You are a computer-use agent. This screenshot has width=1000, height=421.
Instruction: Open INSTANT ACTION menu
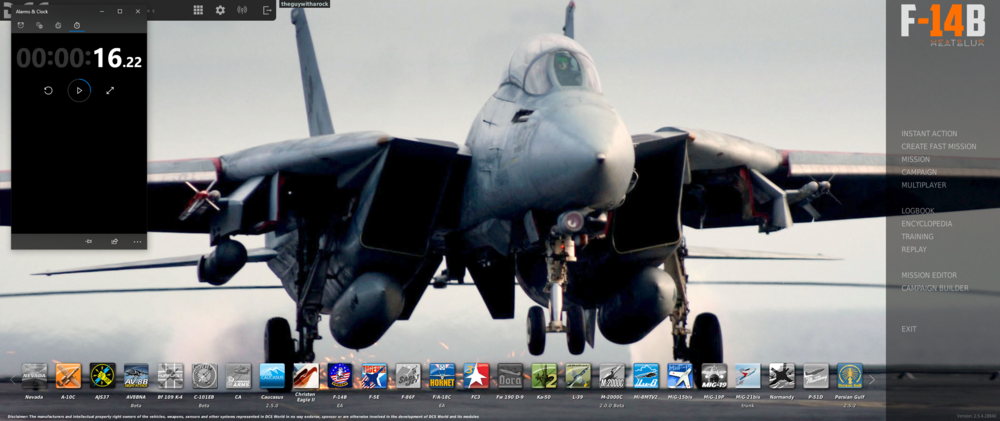click(929, 134)
